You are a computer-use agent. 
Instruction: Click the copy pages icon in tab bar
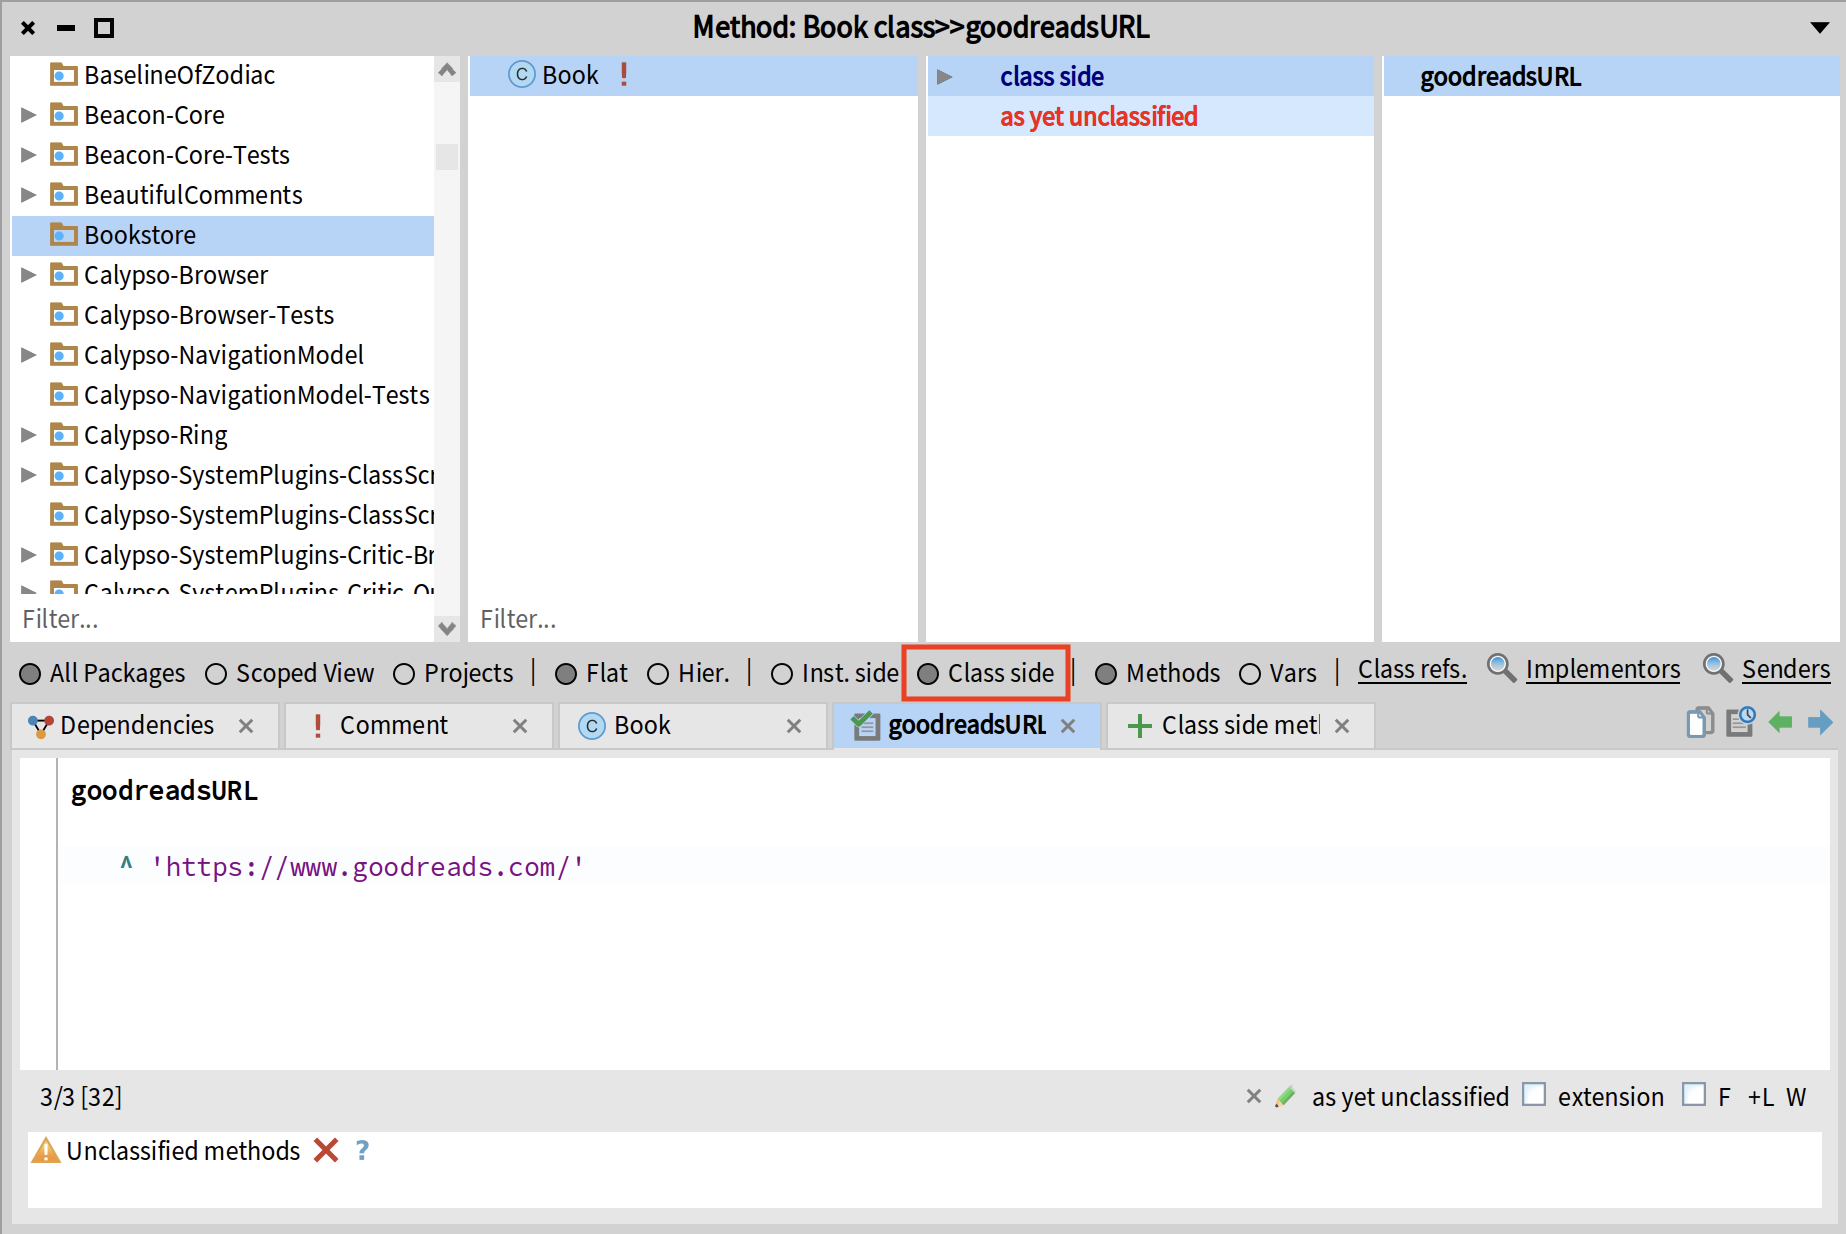pyautogui.click(x=1699, y=722)
